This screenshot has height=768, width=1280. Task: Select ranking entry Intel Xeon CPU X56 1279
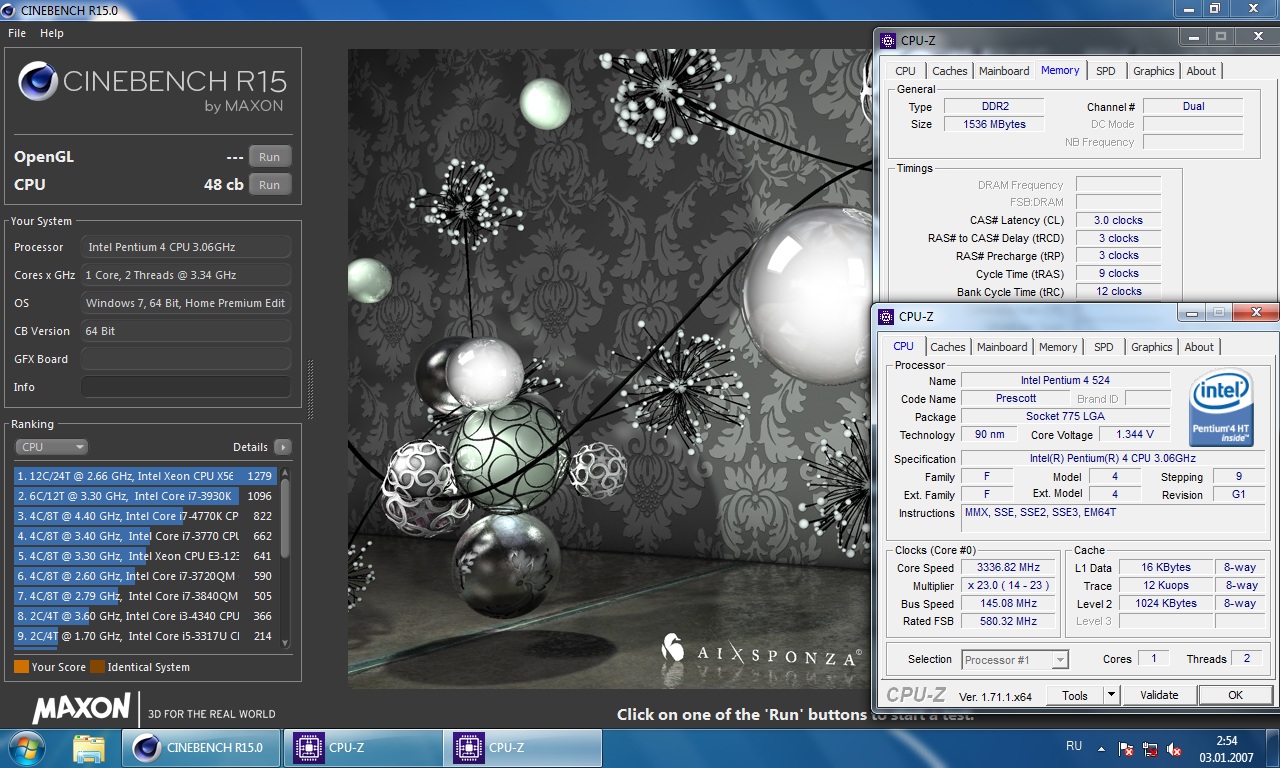(145, 476)
